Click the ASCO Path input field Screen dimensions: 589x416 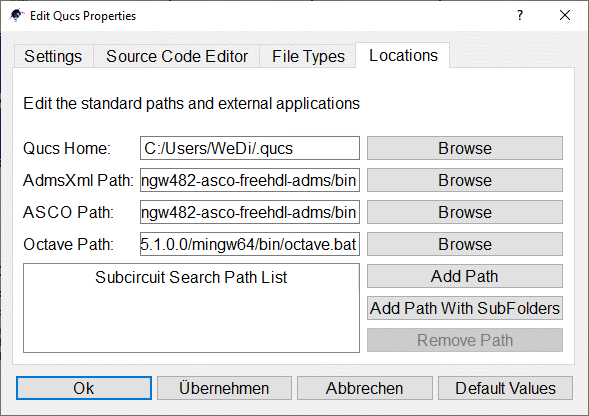click(250, 212)
